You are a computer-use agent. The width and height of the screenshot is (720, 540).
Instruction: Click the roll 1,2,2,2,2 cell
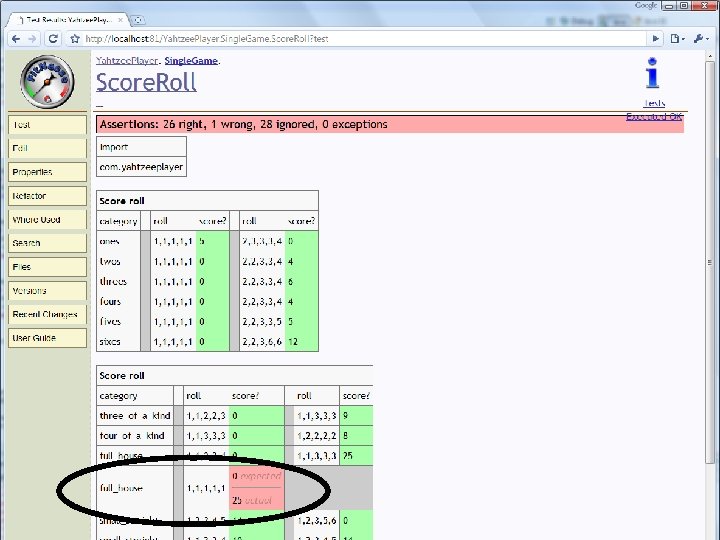pyautogui.click(x=316, y=435)
